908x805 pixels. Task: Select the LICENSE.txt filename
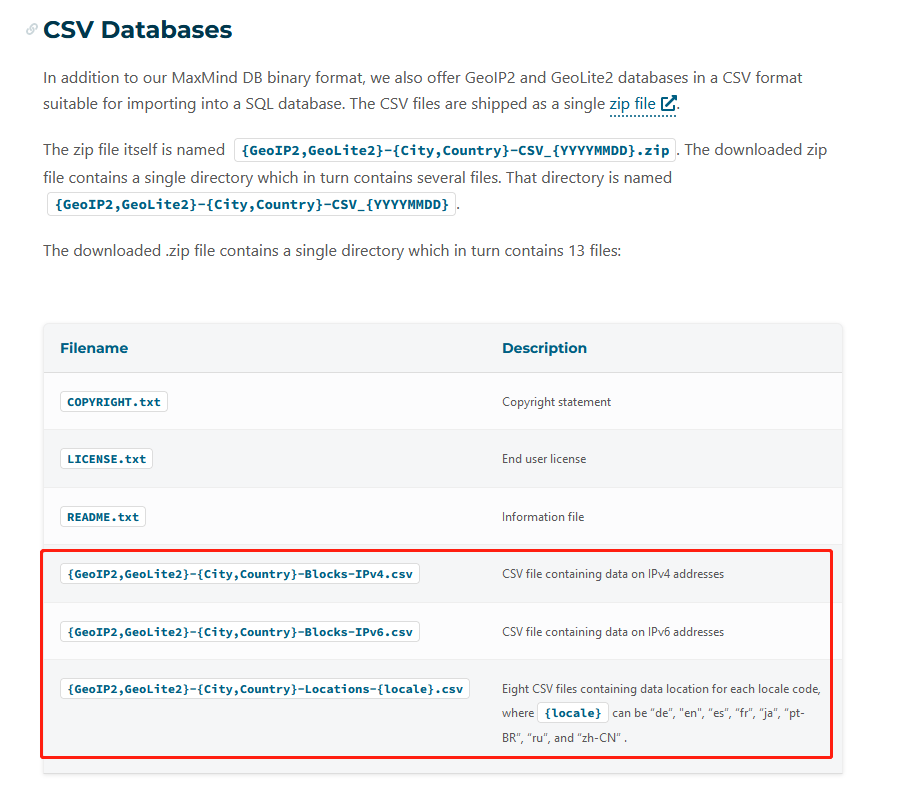point(106,459)
